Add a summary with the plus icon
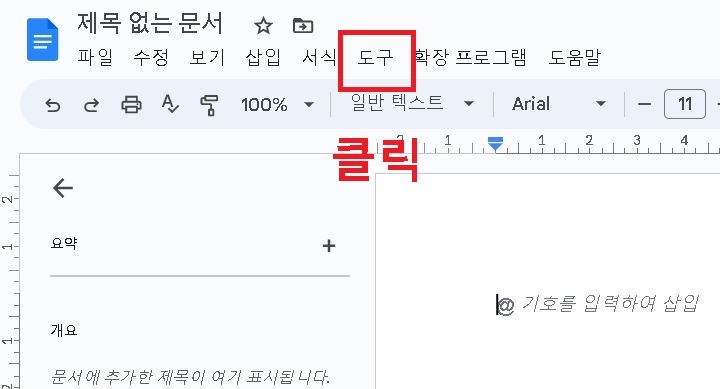Image resolution: width=720 pixels, height=389 pixels. [329, 246]
